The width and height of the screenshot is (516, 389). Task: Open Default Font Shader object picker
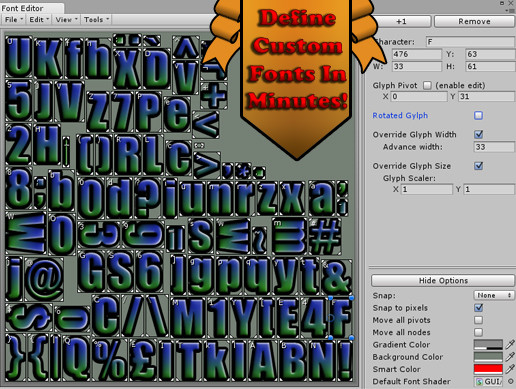[510, 381]
